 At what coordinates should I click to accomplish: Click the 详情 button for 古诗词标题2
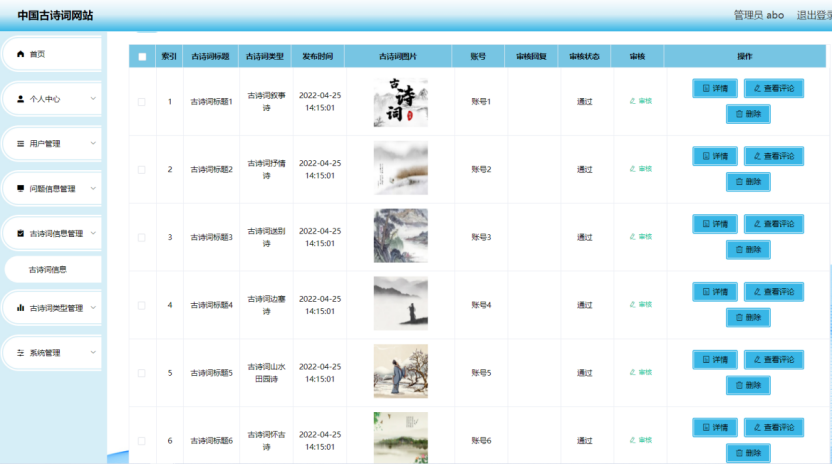point(715,156)
